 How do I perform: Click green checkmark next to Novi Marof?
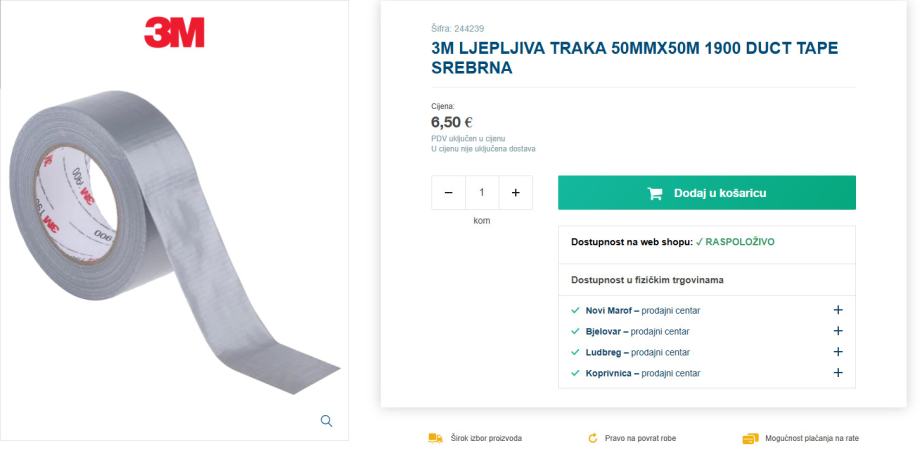(x=575, y=310)
